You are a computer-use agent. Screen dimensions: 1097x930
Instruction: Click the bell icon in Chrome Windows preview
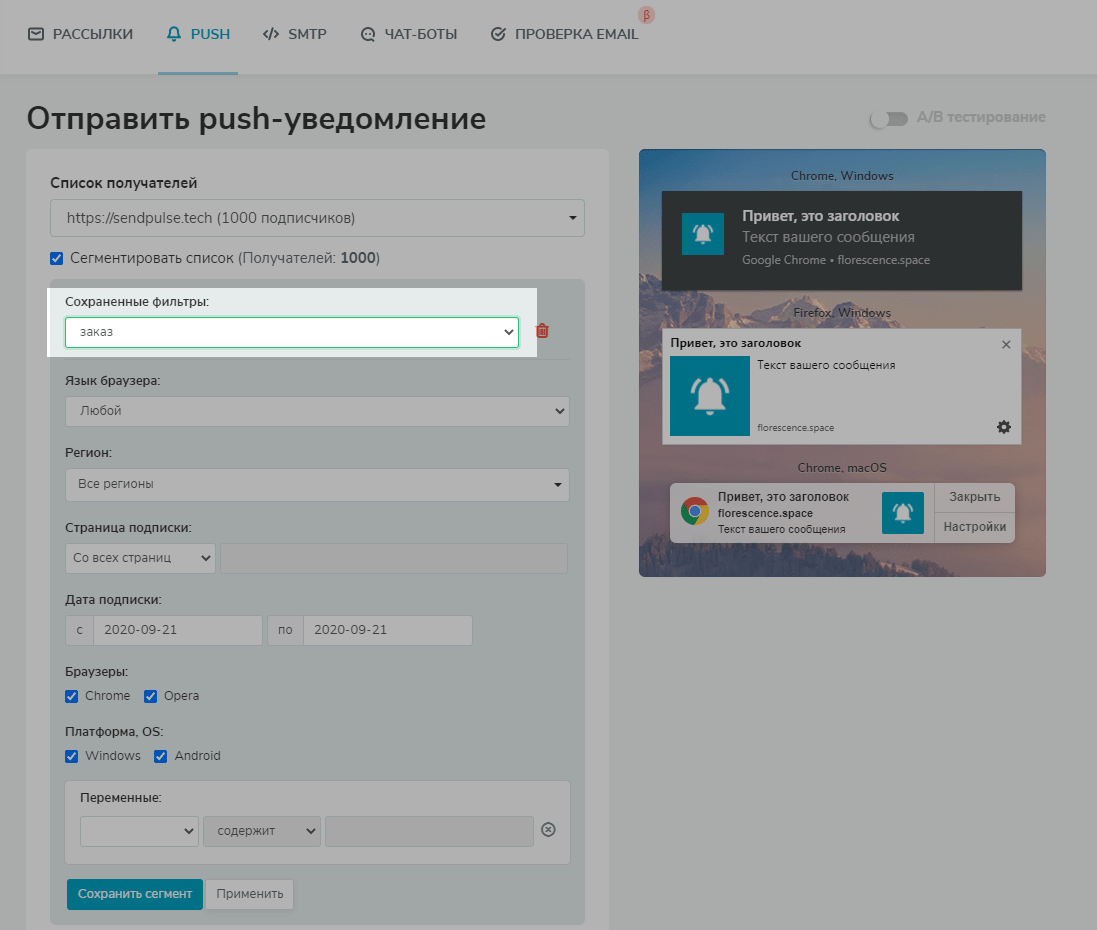pyautogui.click(x=703, y=234)
